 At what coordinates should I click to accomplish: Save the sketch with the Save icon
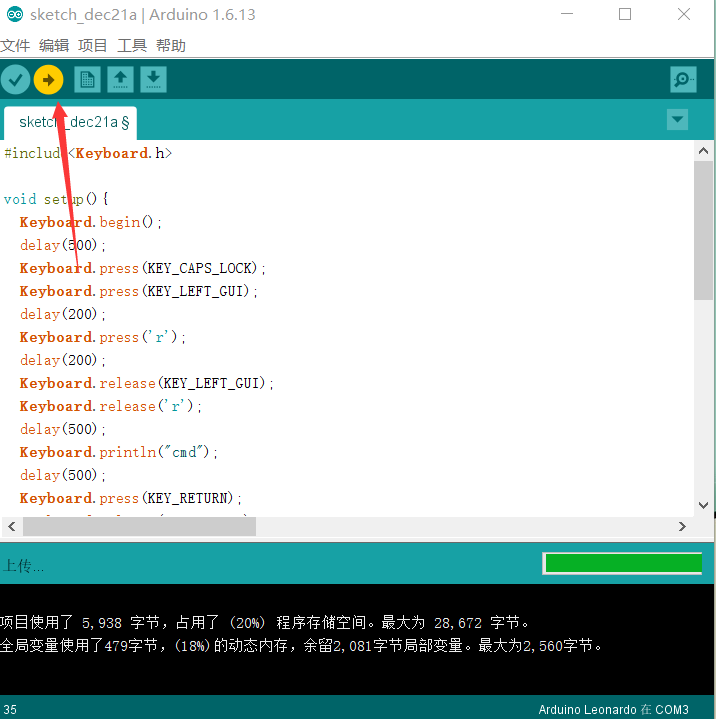153,80
